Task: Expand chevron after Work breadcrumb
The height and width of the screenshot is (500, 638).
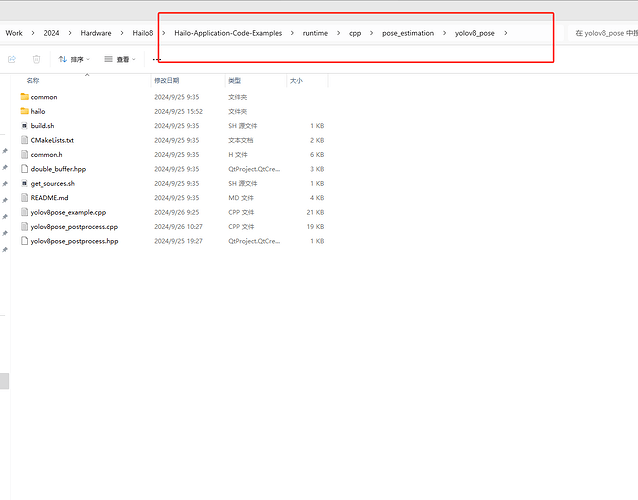Action: coord(33,33)
